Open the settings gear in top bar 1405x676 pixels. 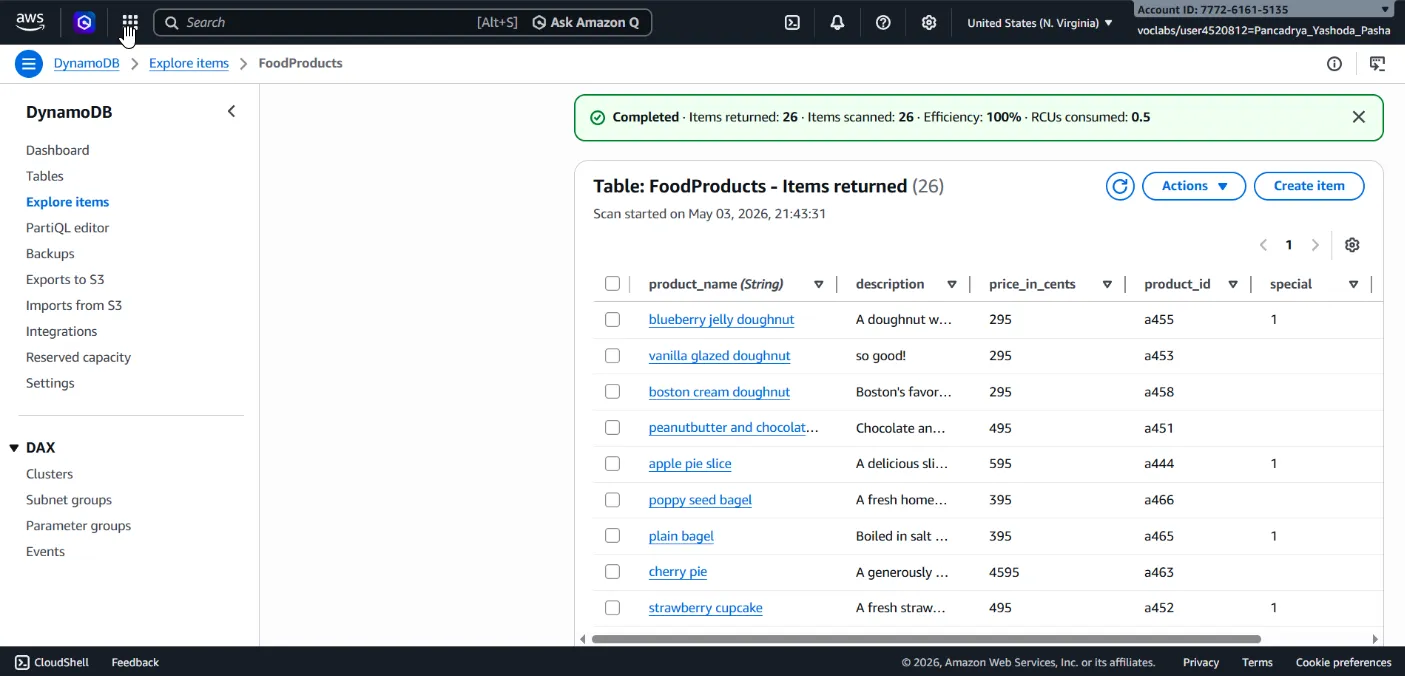click(x=929, y=22)
